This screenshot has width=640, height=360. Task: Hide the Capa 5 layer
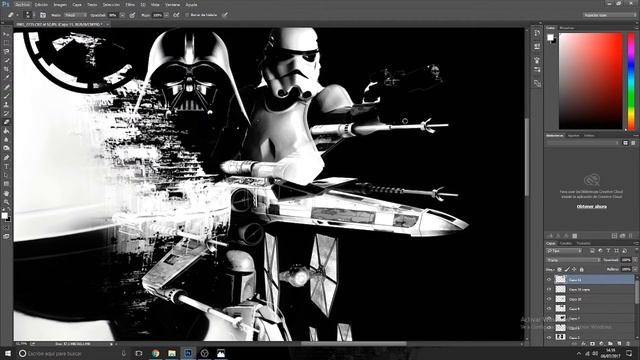(x=549, y=337)
